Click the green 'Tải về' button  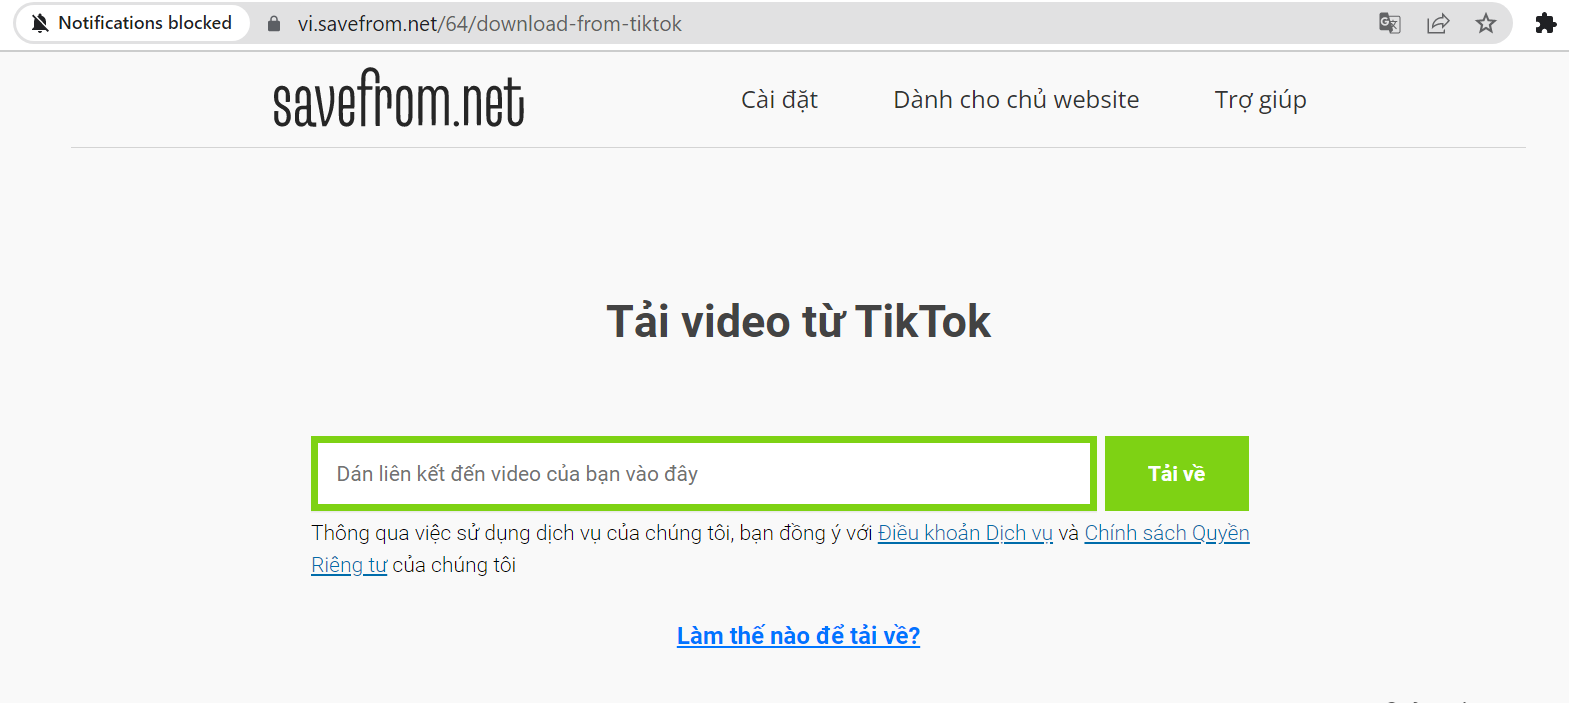click(x=1177, y=473)
